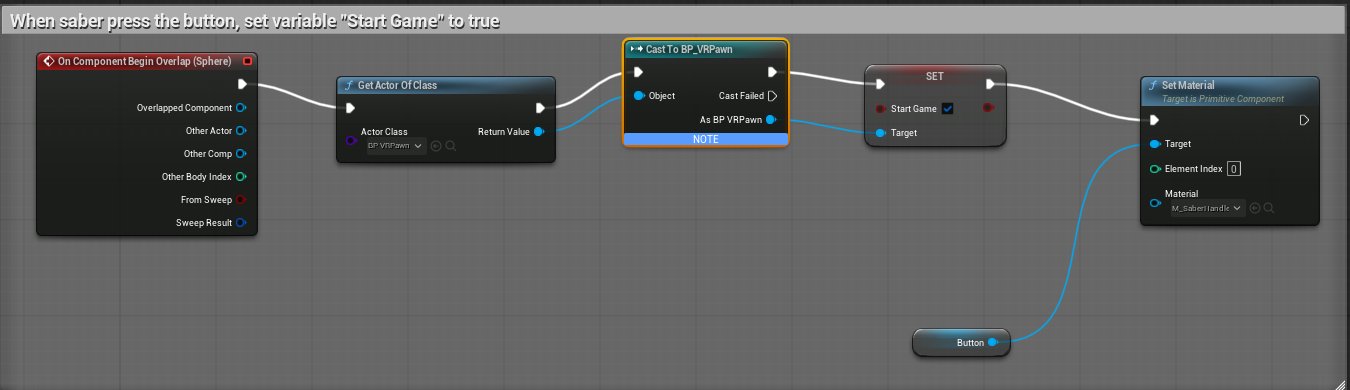1350x390 pixels.
Task: Click the cast icon on Cast To BP_VRPawn
Action: (x=636, y=49)
